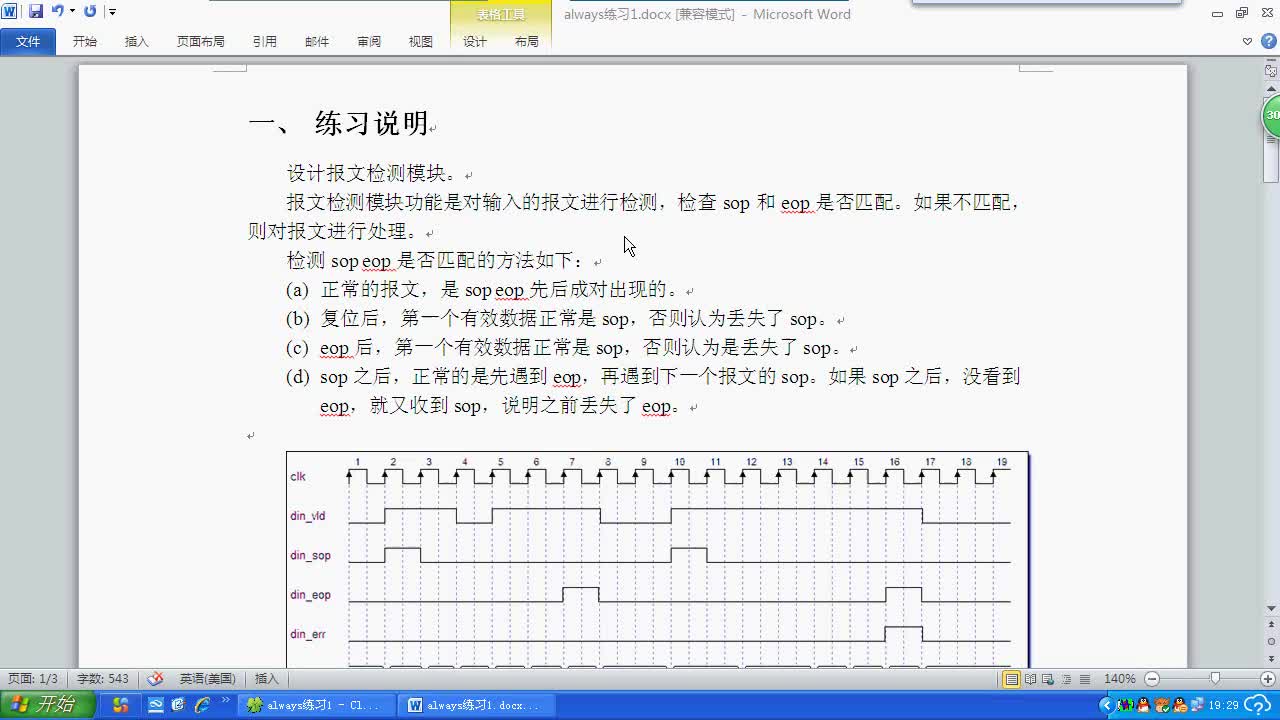Click the always练习1.docx Word taskbar button
The image size is (1280, 720).
475,705
